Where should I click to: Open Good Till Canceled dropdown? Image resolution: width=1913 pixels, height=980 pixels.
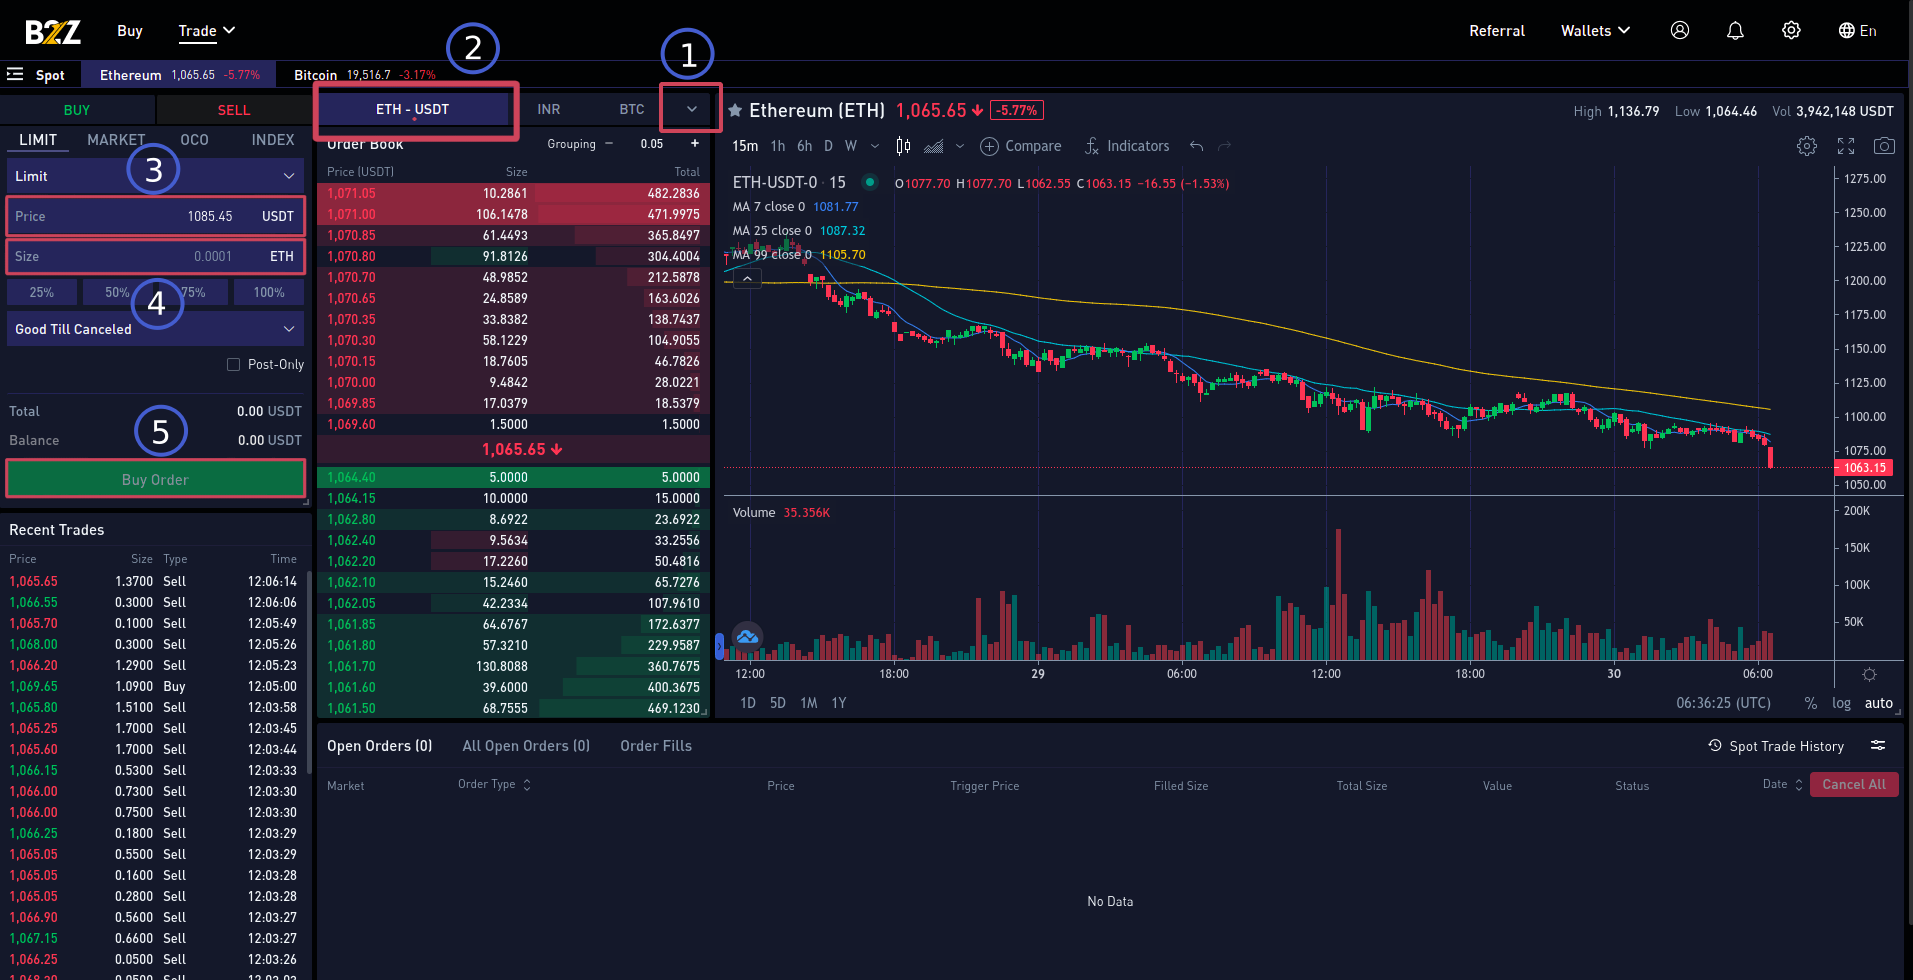point(155,329)
